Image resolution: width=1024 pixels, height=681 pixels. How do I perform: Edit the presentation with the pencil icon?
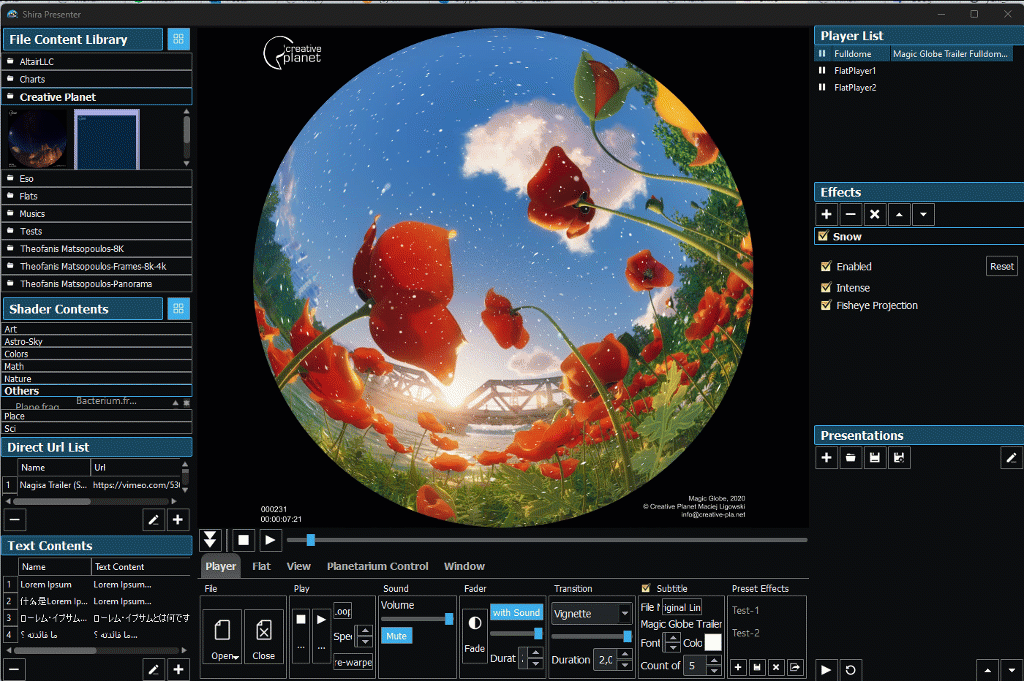coord(1011,458)
